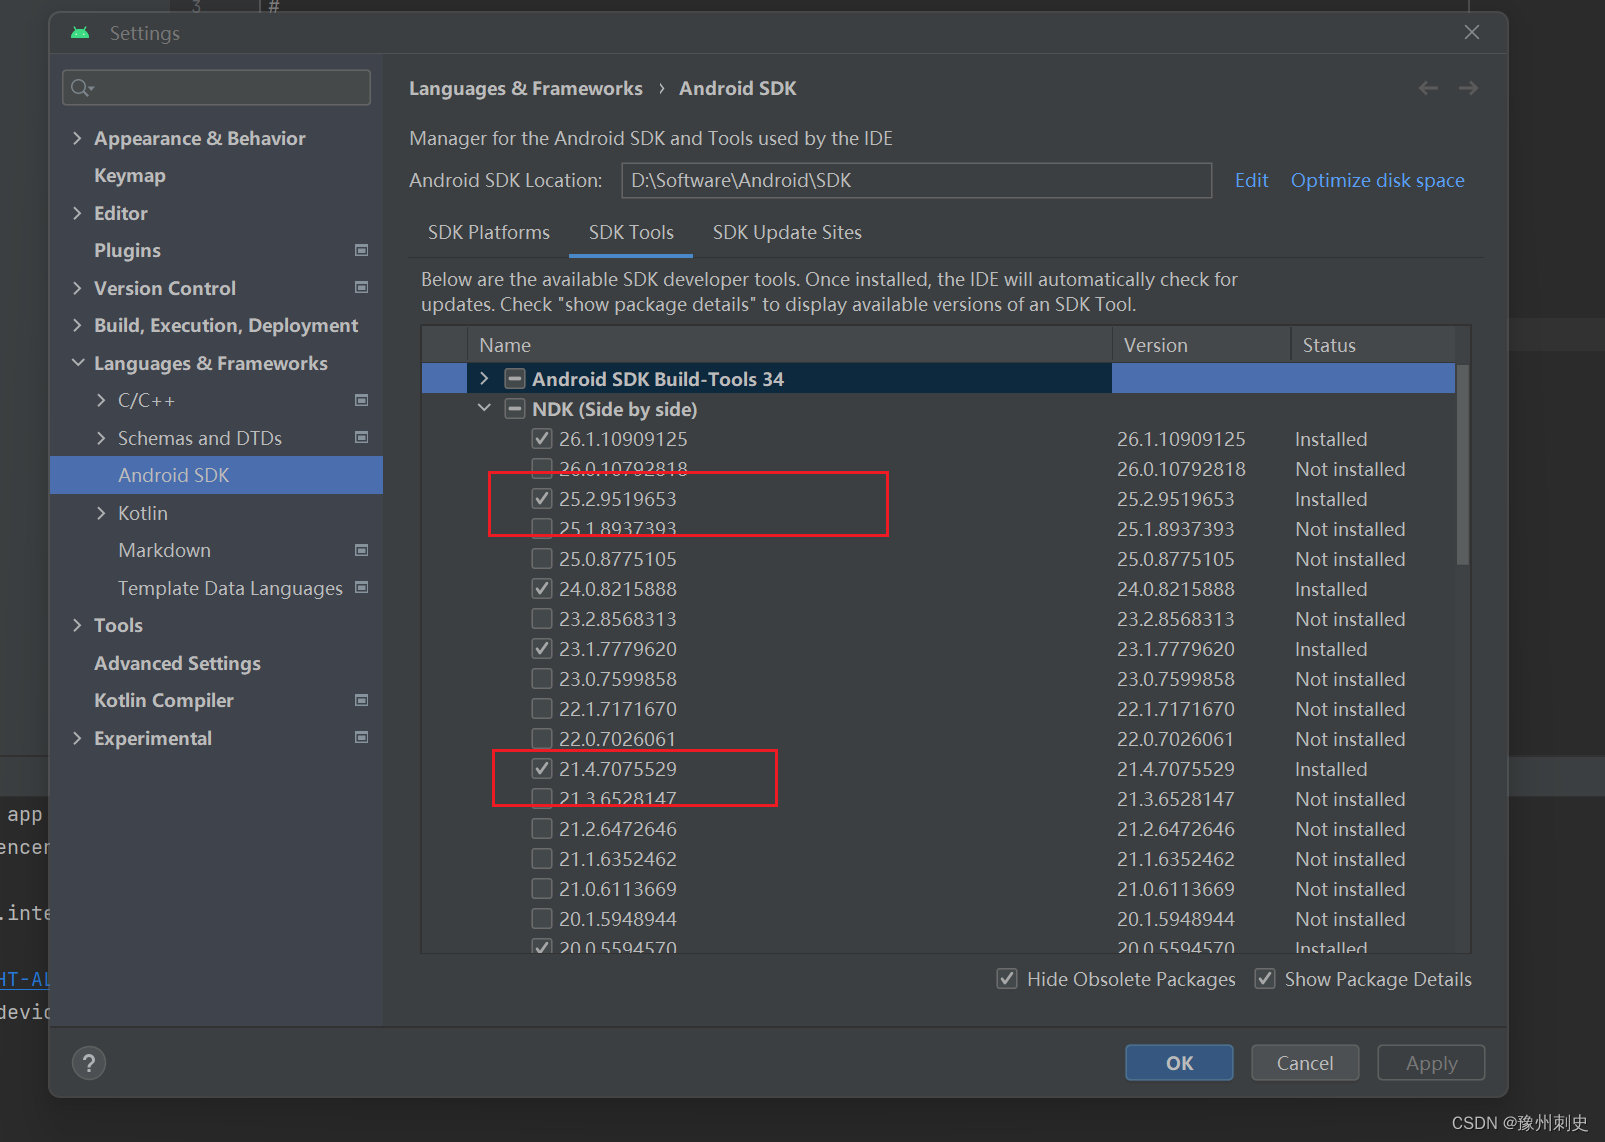Expand Appearance & Behavior section

tap(77, 138)
